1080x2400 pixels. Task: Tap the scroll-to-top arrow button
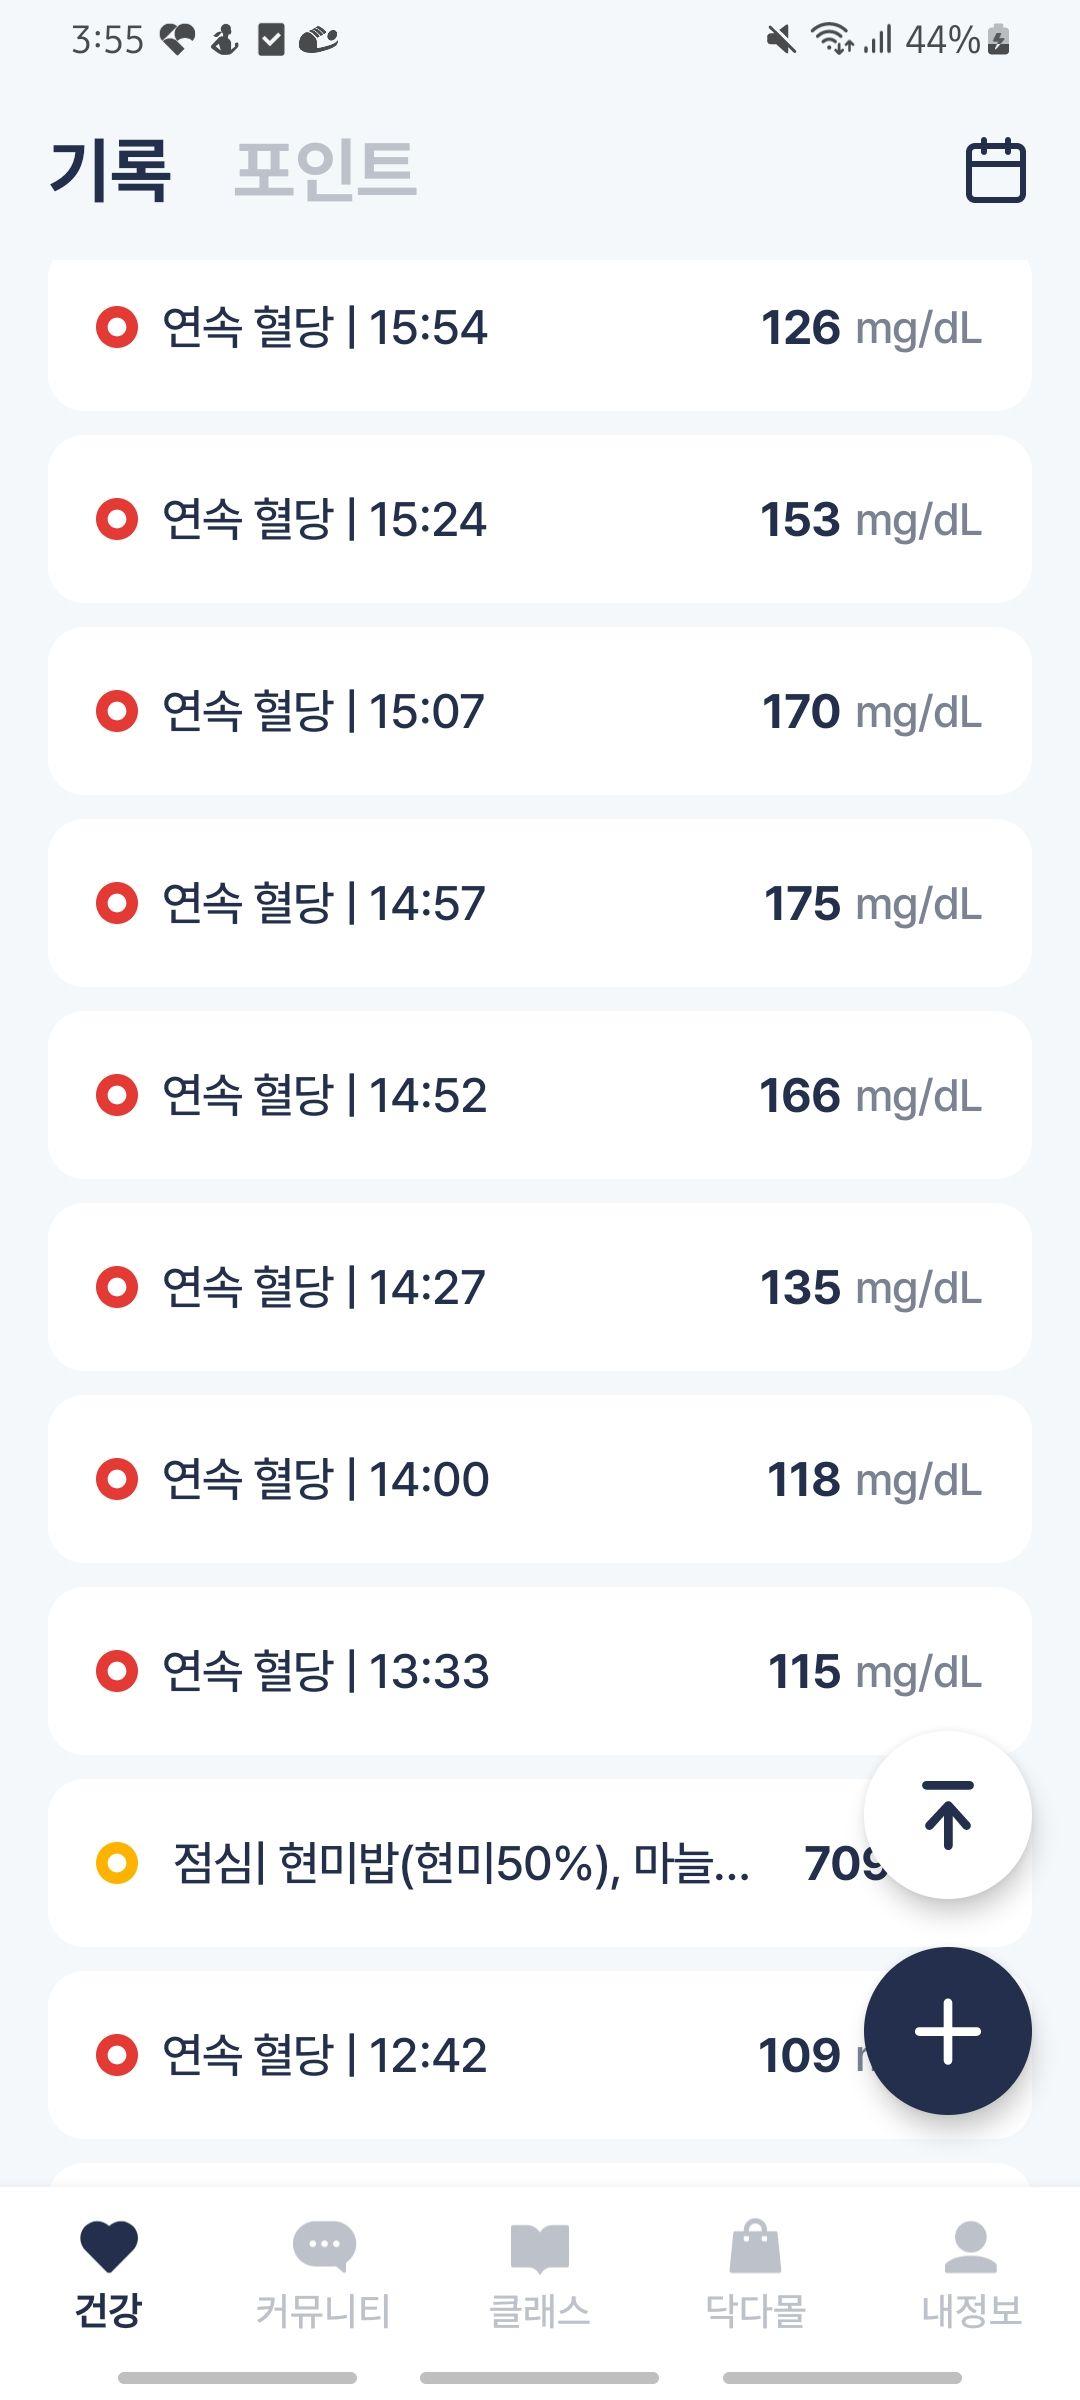click(x=947, y=1814)
